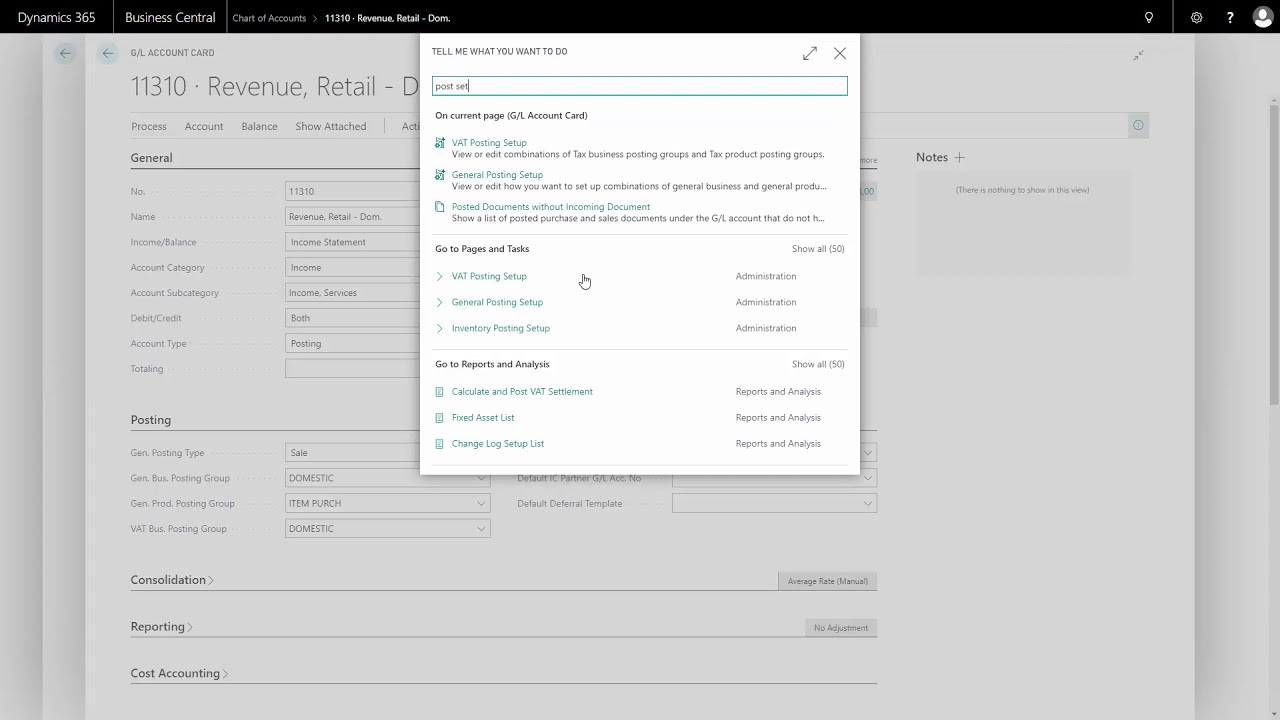The height and width of the screenshot is (720, 1280).
Task: Open the Gen. Posting Type field
Action: 353,453
